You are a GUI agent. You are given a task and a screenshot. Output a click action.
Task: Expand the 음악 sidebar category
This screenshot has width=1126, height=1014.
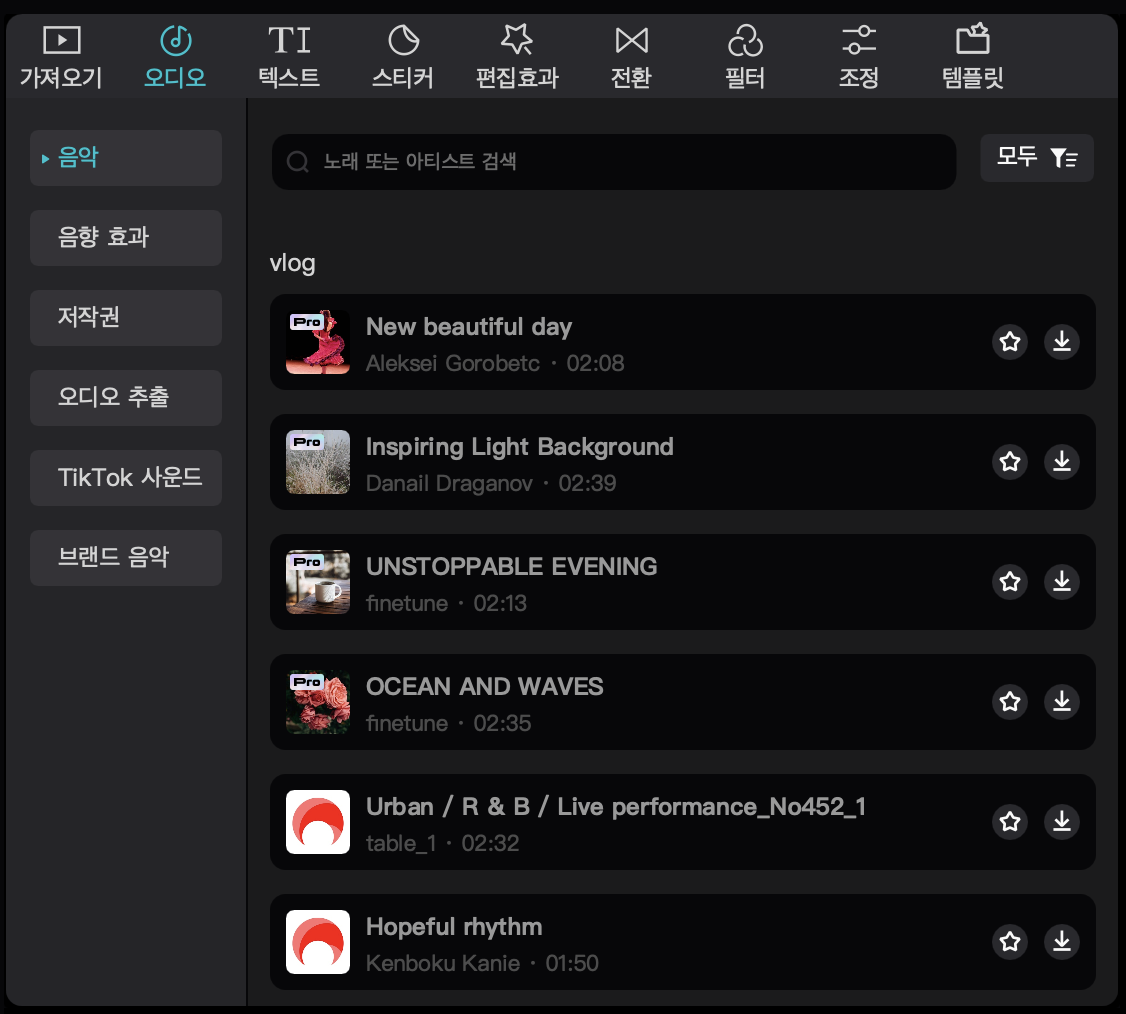[125, 158]
